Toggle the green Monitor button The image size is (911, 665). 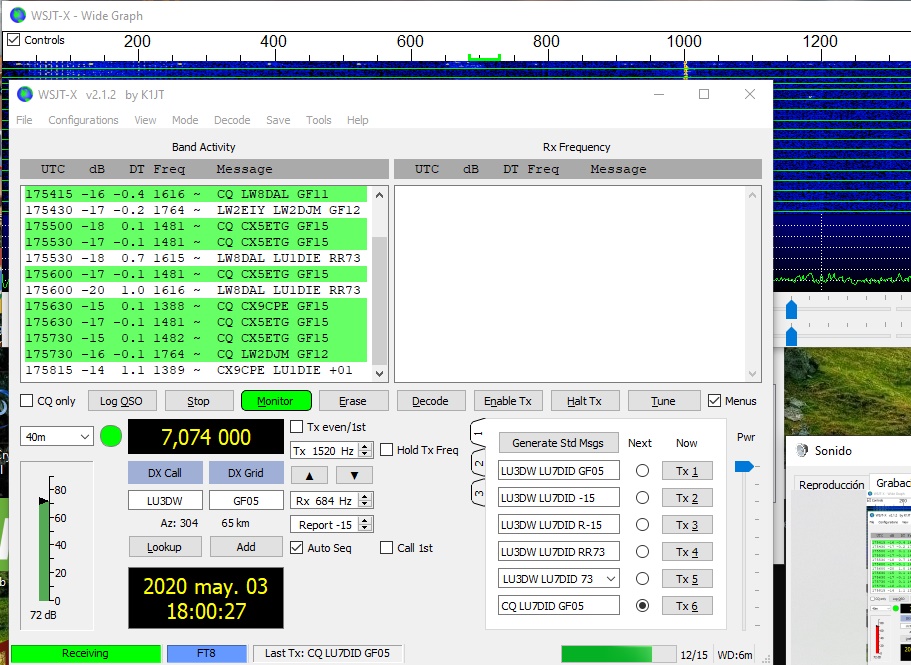coord(276,401)
